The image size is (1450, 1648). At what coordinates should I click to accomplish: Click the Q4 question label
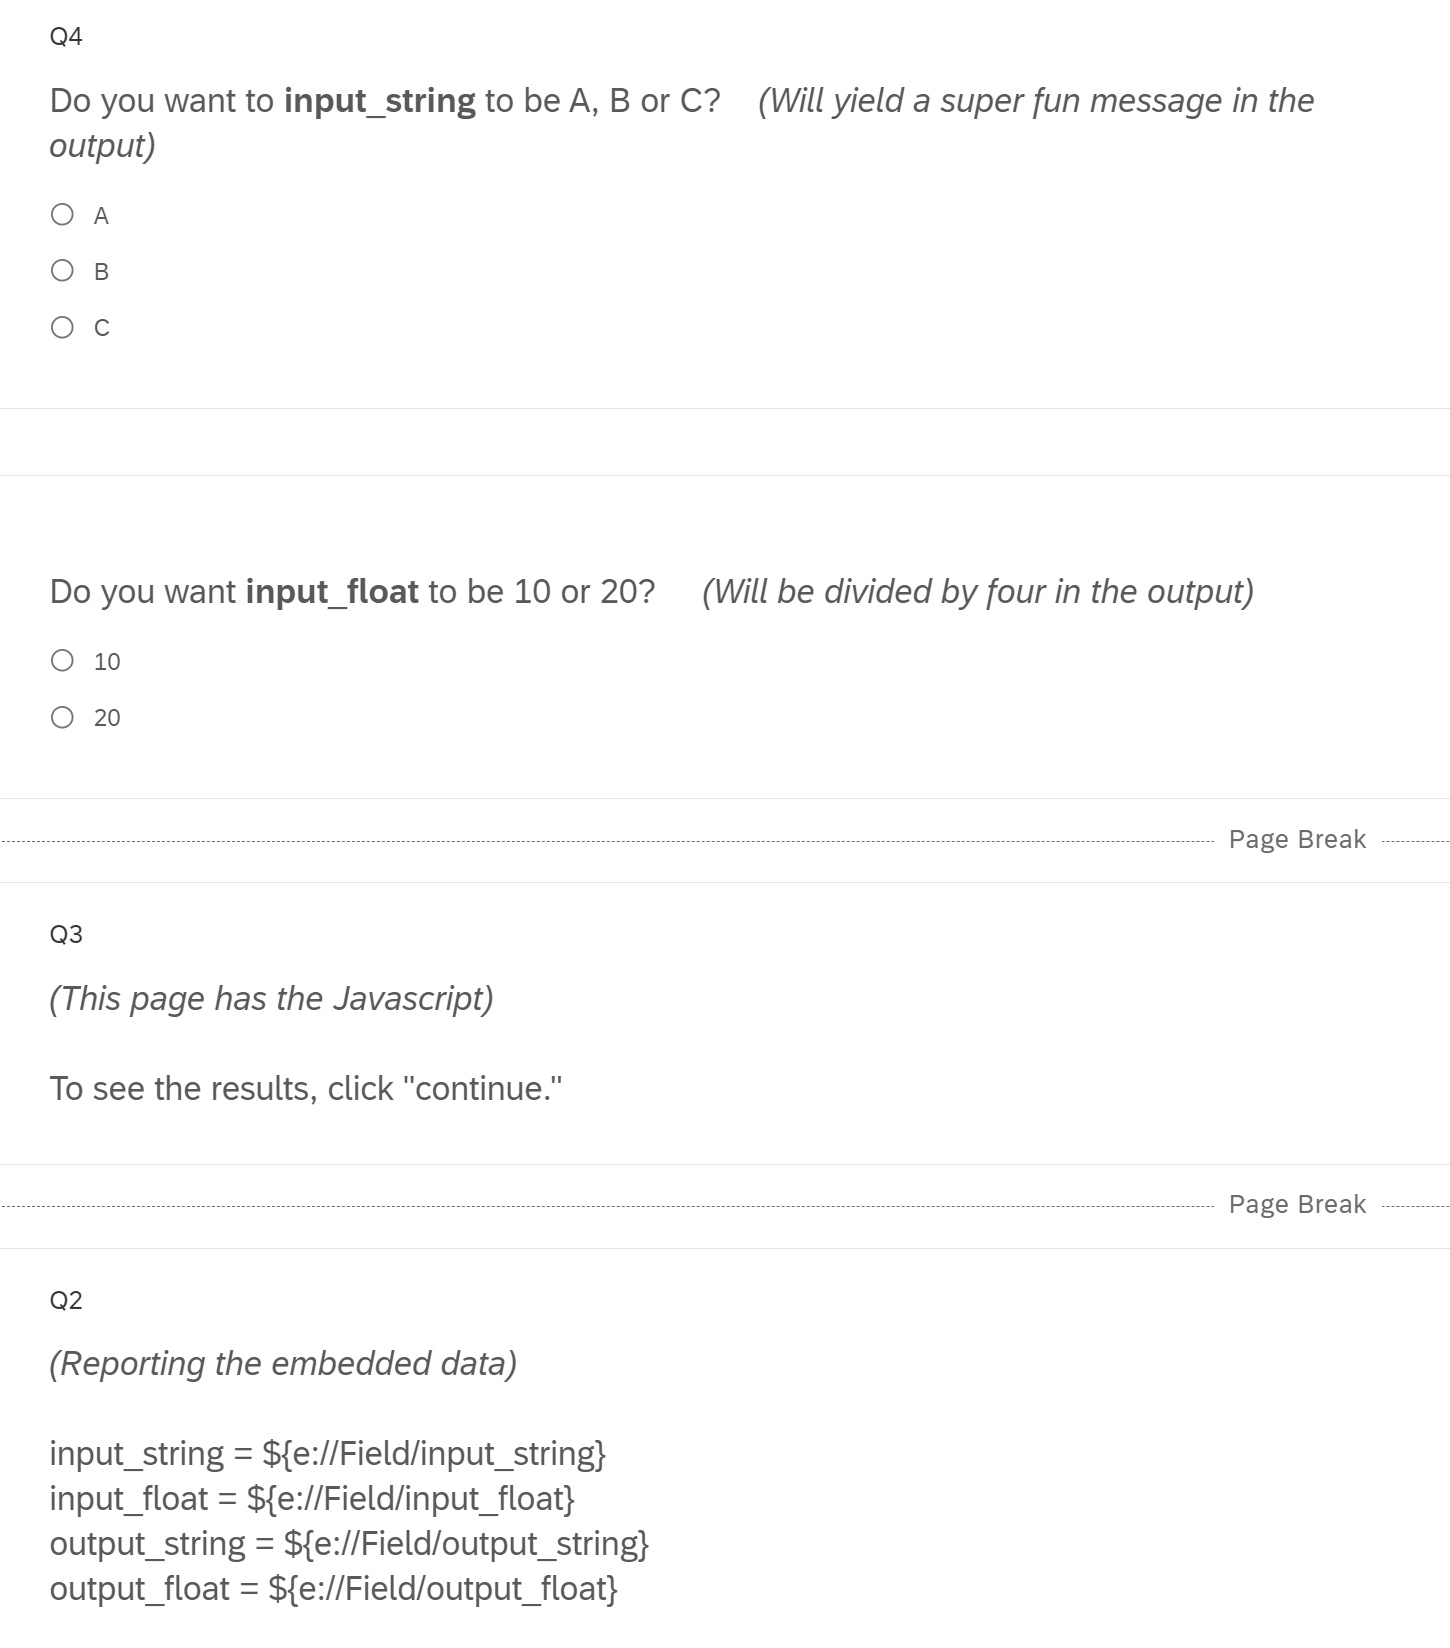coord(66,37)
